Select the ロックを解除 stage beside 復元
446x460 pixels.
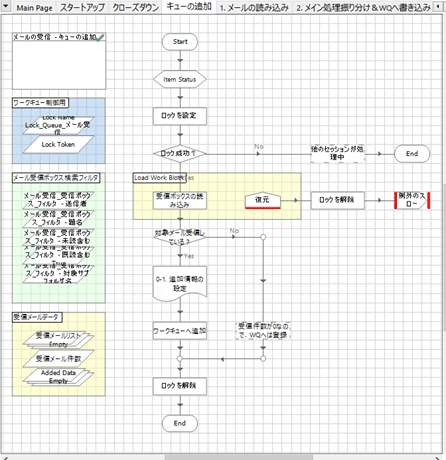[337, 200]
